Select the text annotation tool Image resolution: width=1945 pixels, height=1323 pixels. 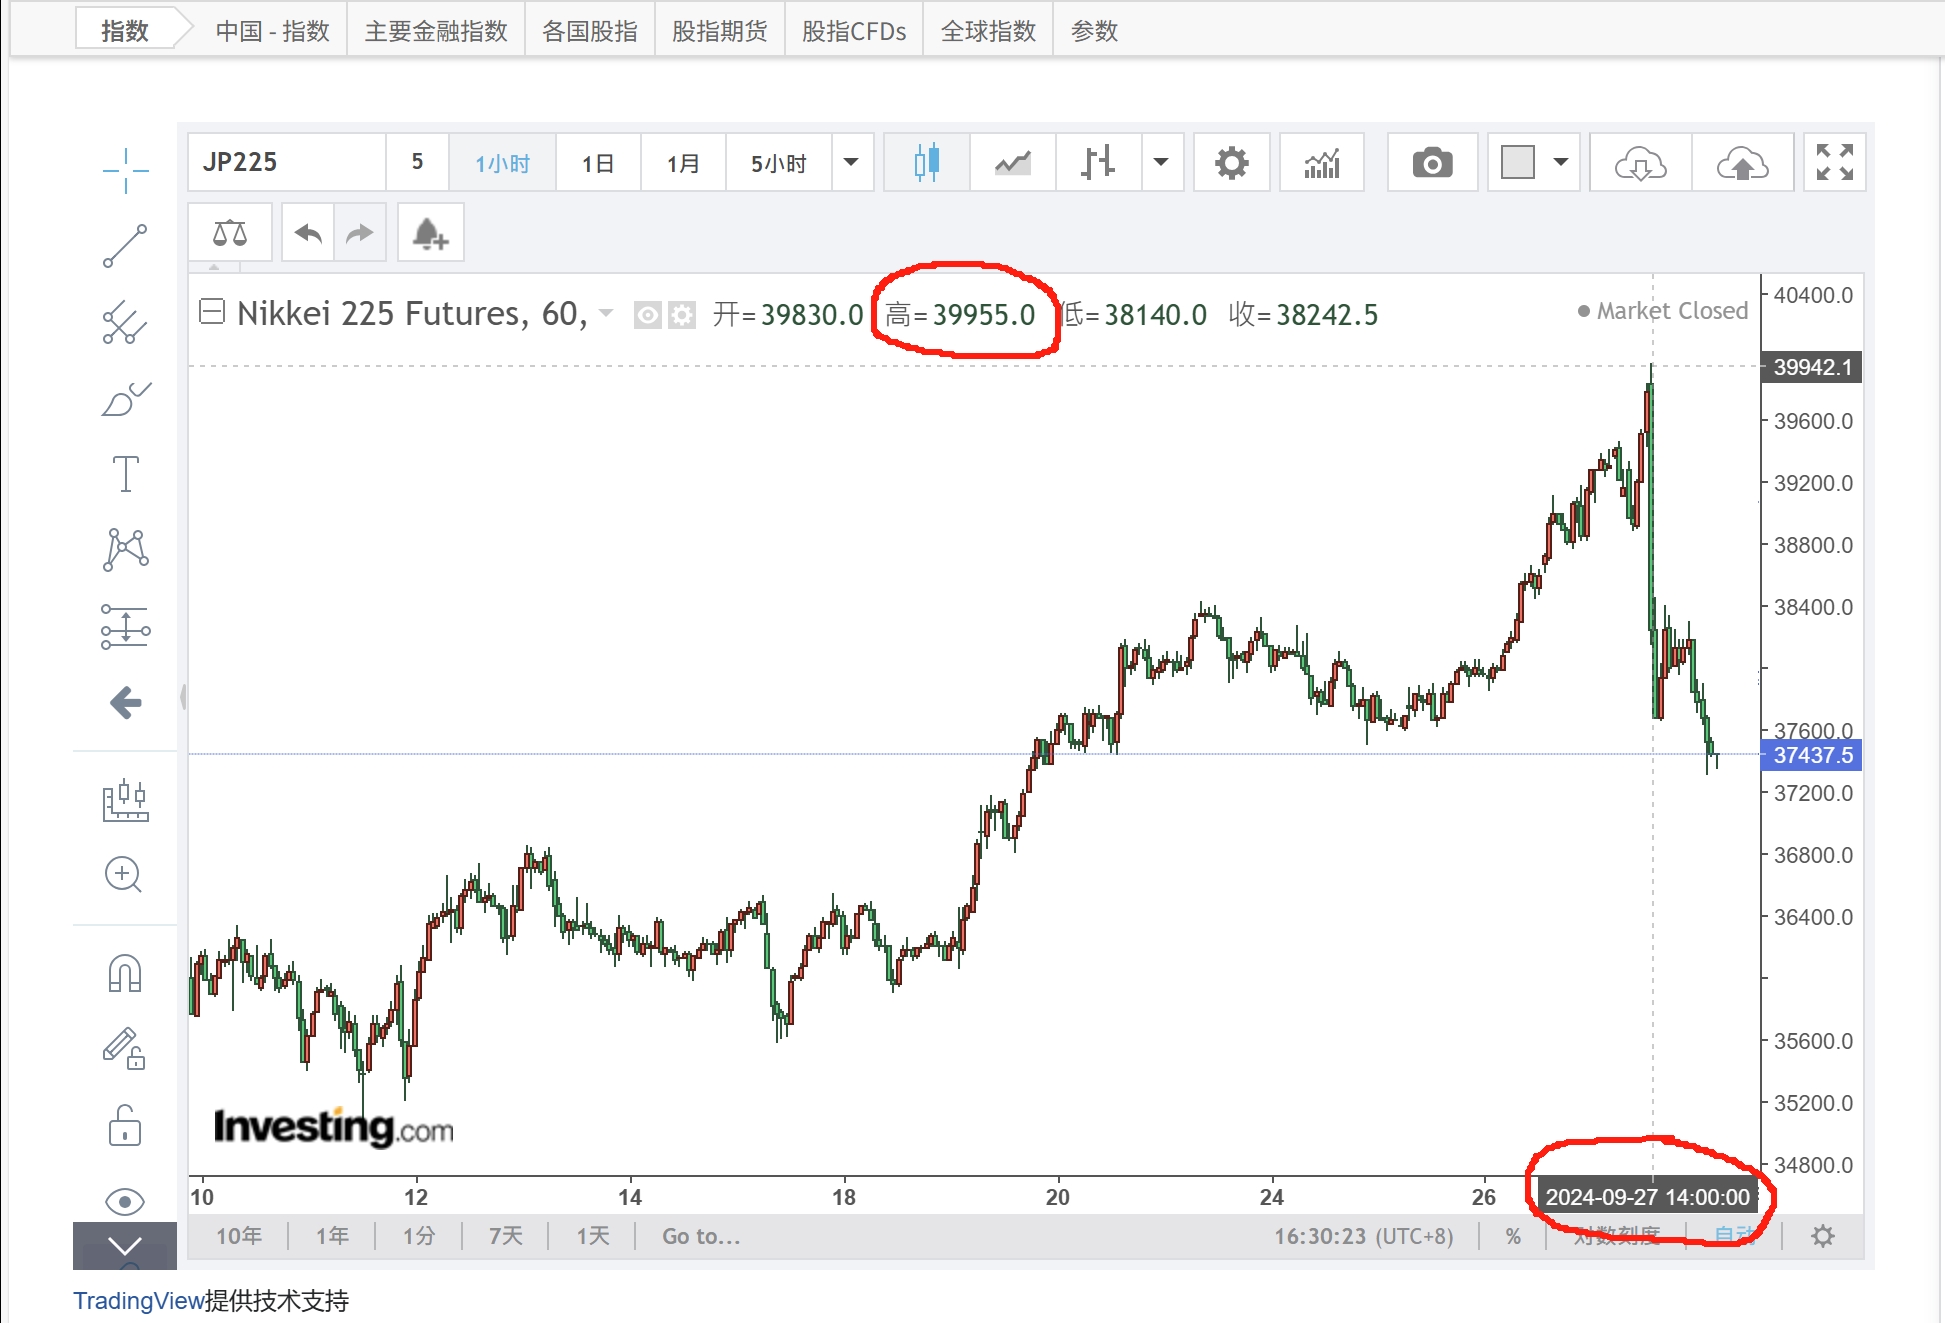(125, 474)
